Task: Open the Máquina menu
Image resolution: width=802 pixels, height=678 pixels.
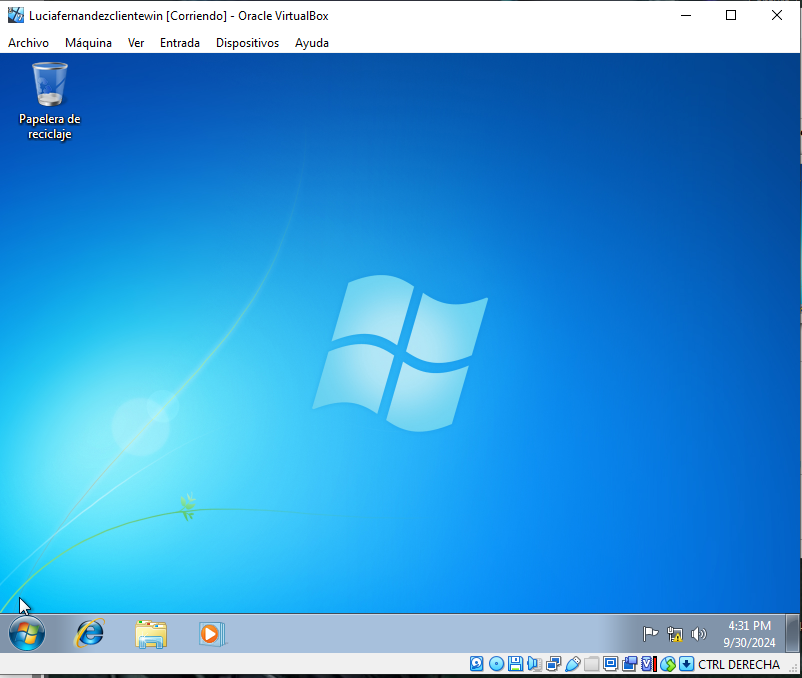Action: (x=88, y=43)
